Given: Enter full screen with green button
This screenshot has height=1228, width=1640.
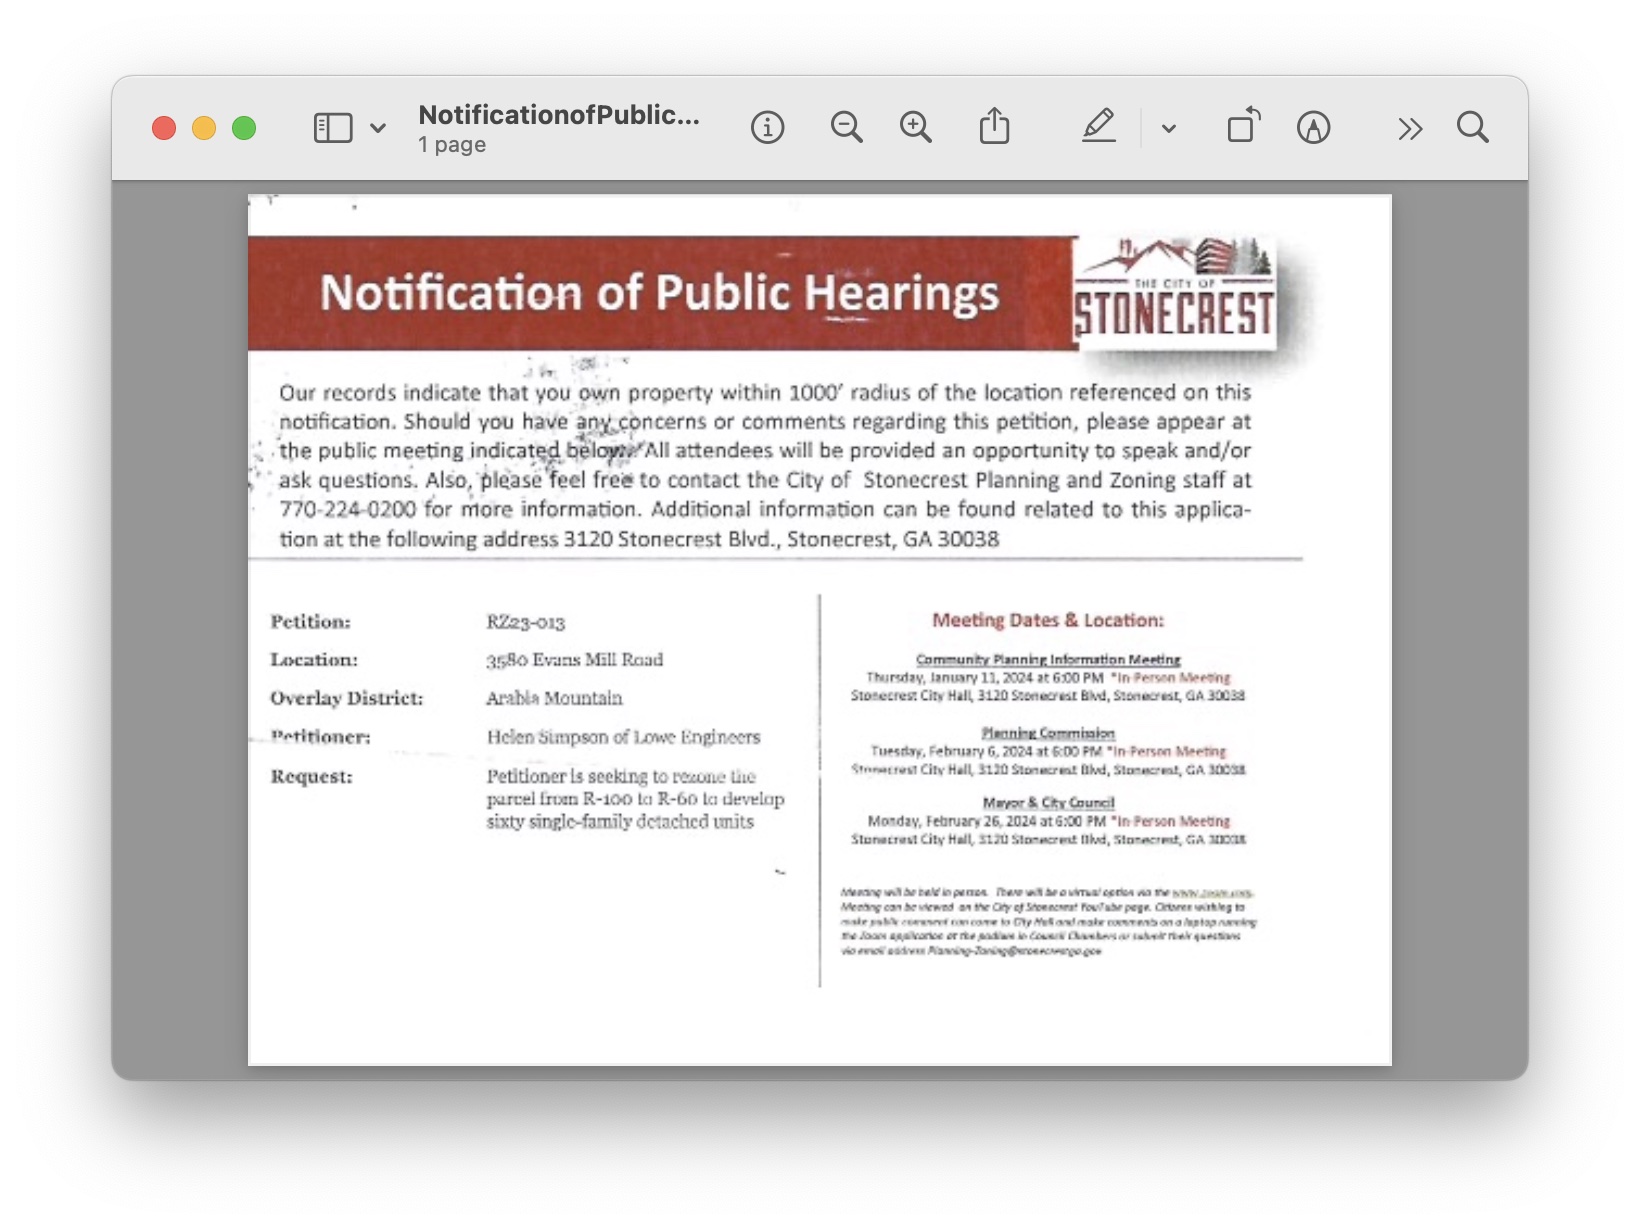Looking at the screenshot, I should tap(244, 128).
